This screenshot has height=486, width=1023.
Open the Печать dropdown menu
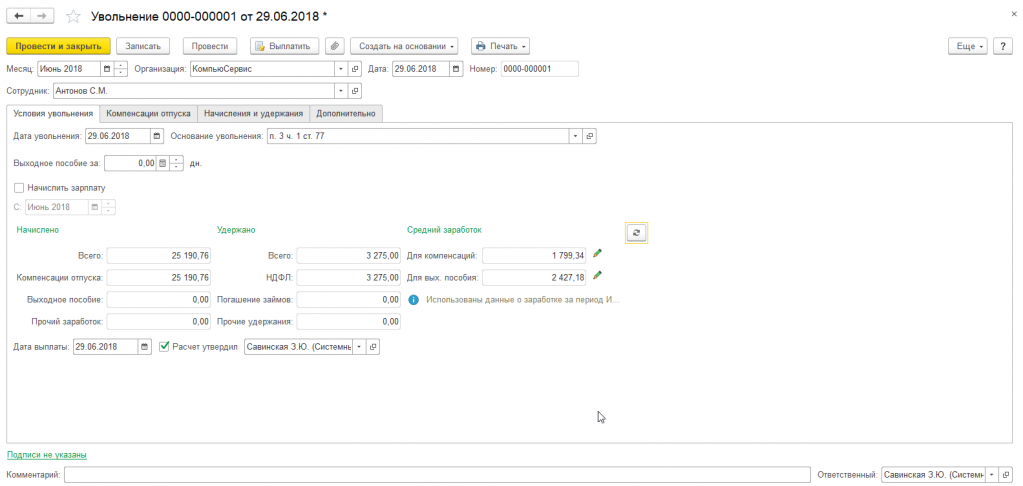click(x=499, y=46)
